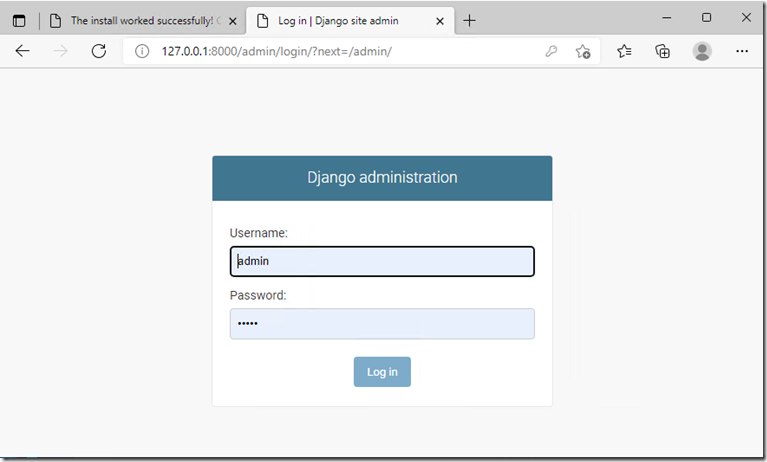Click the 'Password:' label
The width and height of the screenshot is (767, 462).
pos(258,296)
